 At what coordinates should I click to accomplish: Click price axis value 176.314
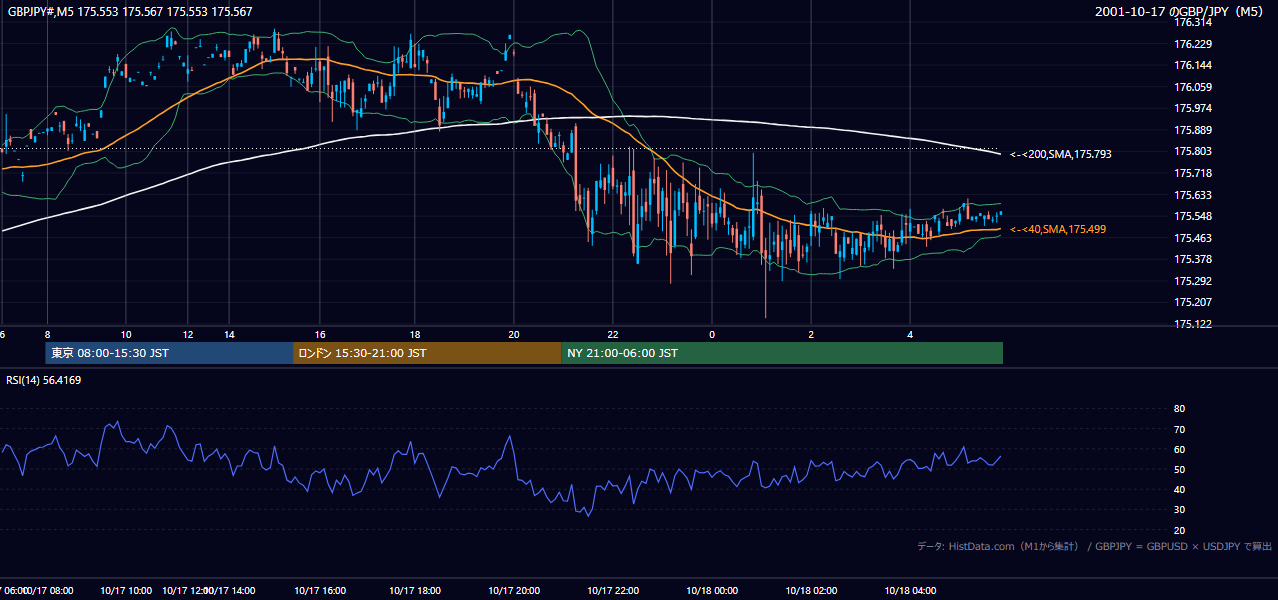1193,22
